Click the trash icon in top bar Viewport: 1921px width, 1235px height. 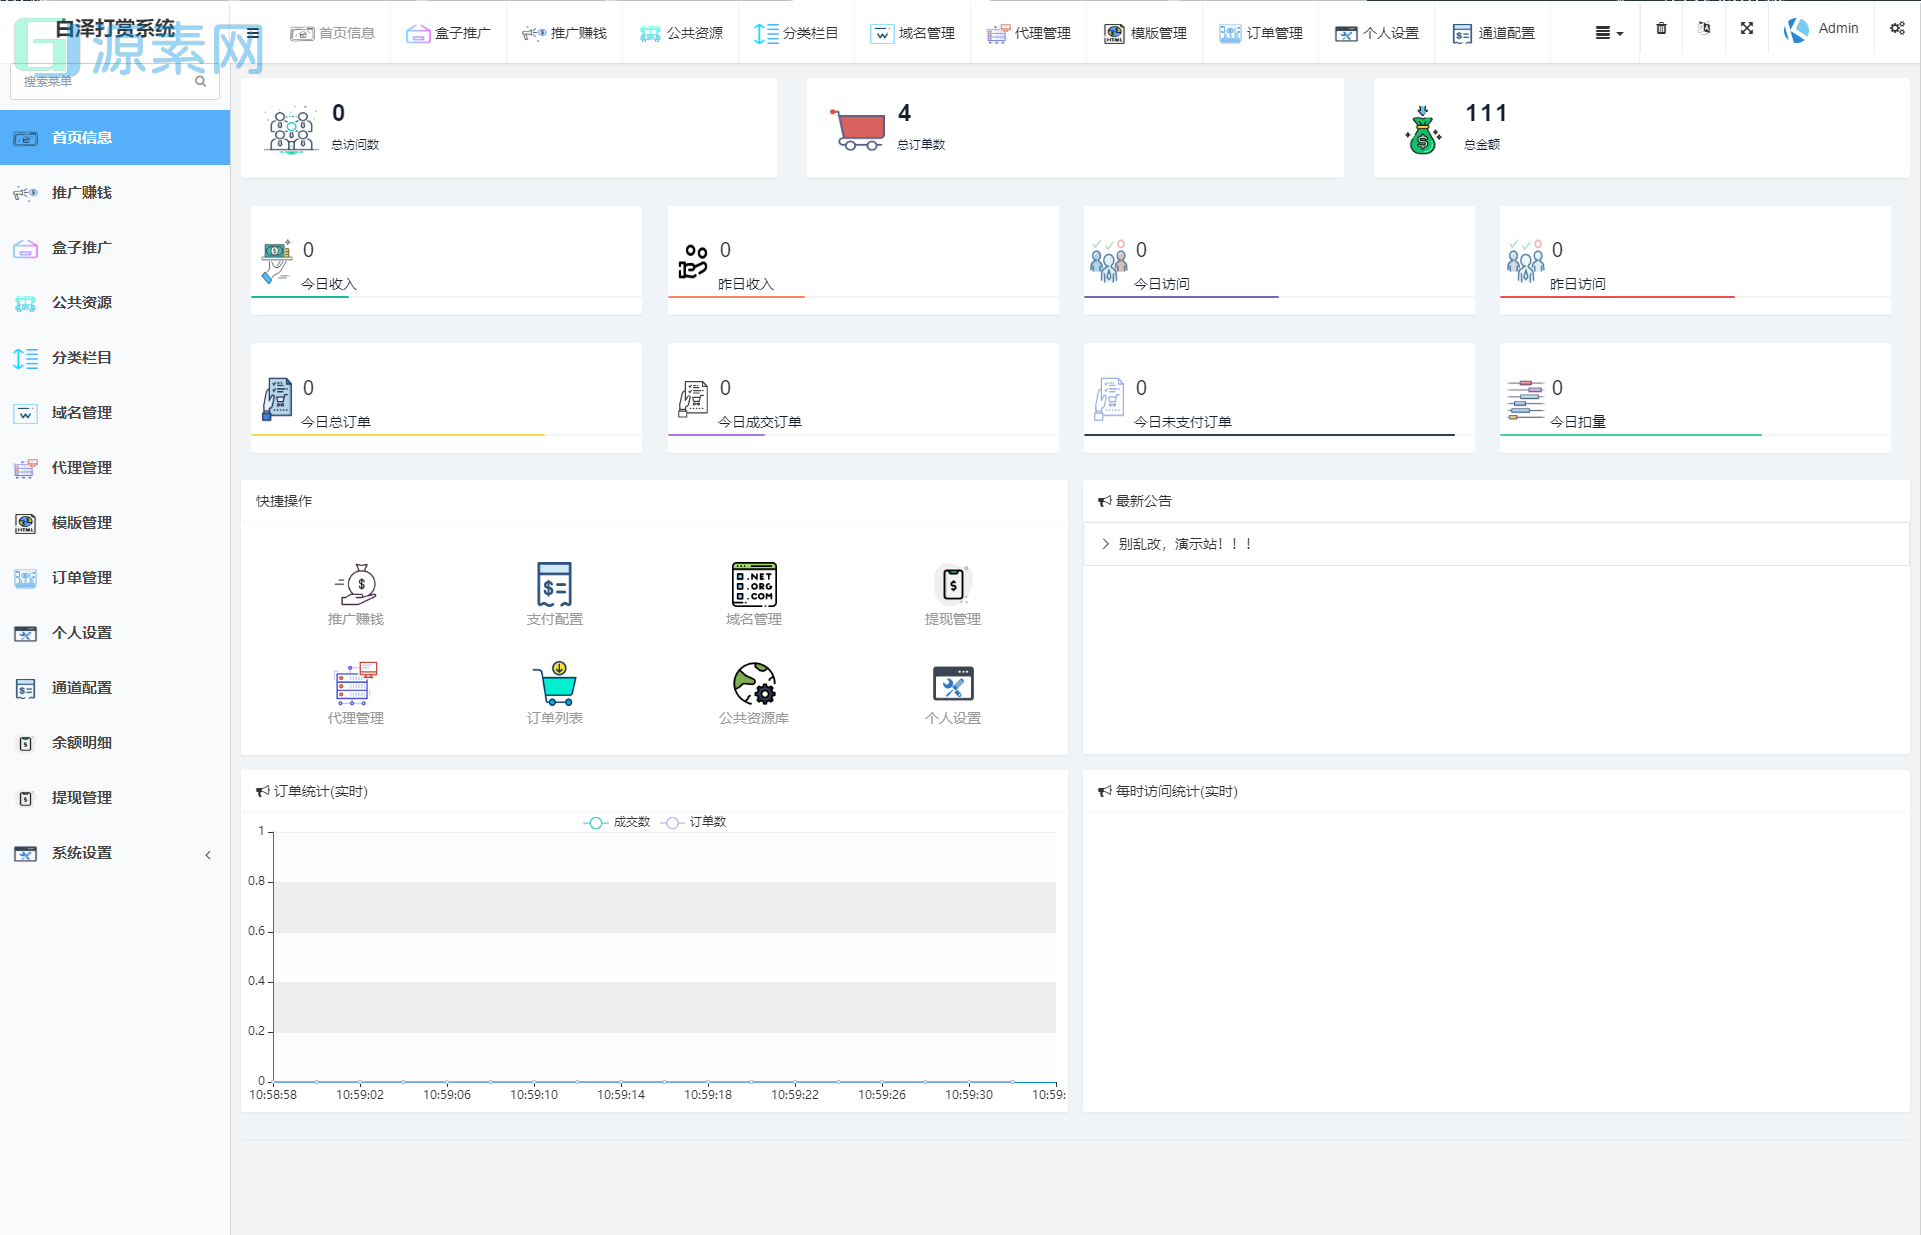pyautogui.click(x=1661, y=29)
